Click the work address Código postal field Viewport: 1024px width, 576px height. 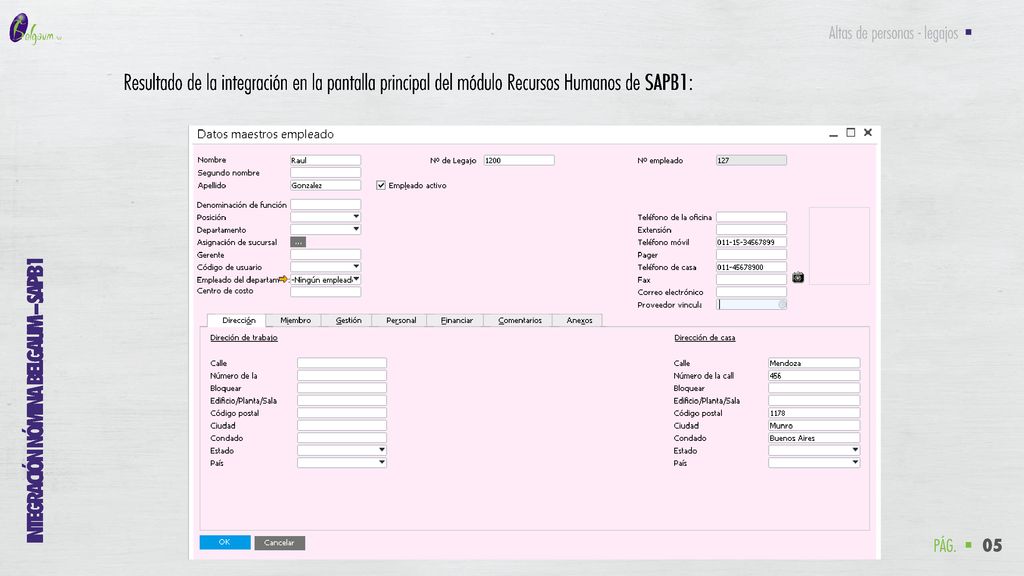[x=342, y=413]
